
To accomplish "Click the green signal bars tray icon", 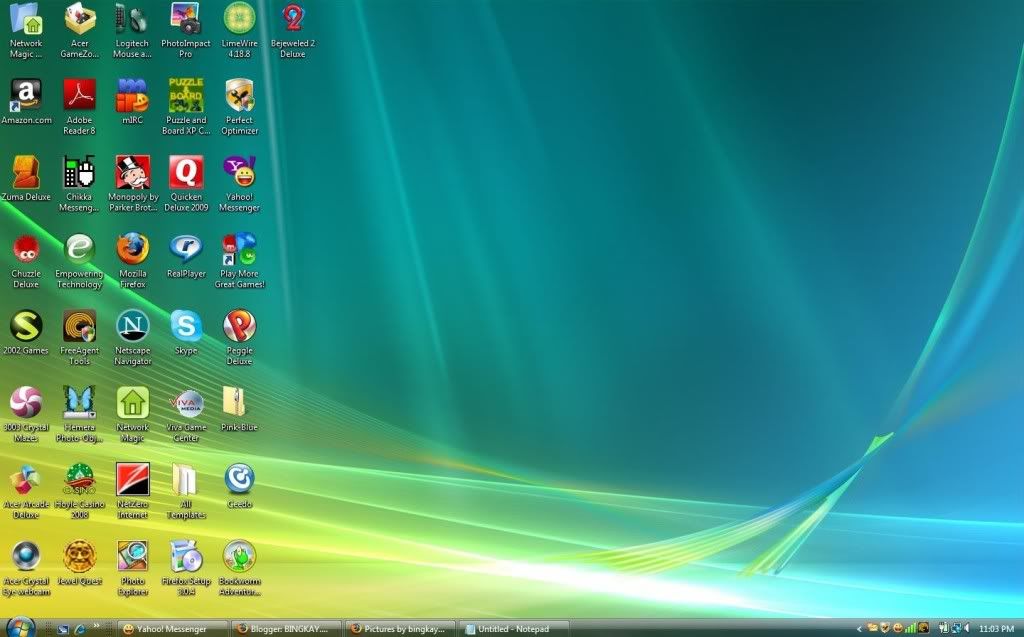I will [x=910, y=629].
